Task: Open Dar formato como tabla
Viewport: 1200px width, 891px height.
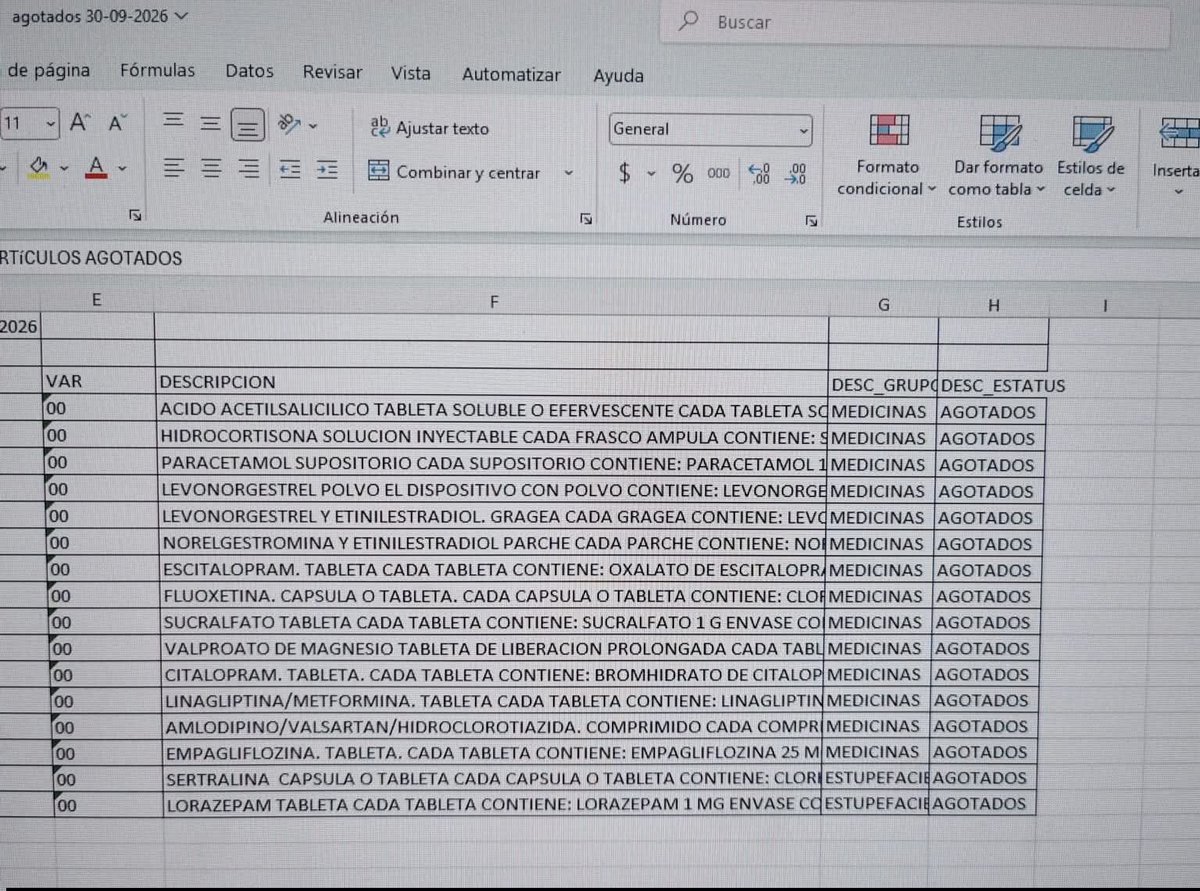Action: click(997, 155)
